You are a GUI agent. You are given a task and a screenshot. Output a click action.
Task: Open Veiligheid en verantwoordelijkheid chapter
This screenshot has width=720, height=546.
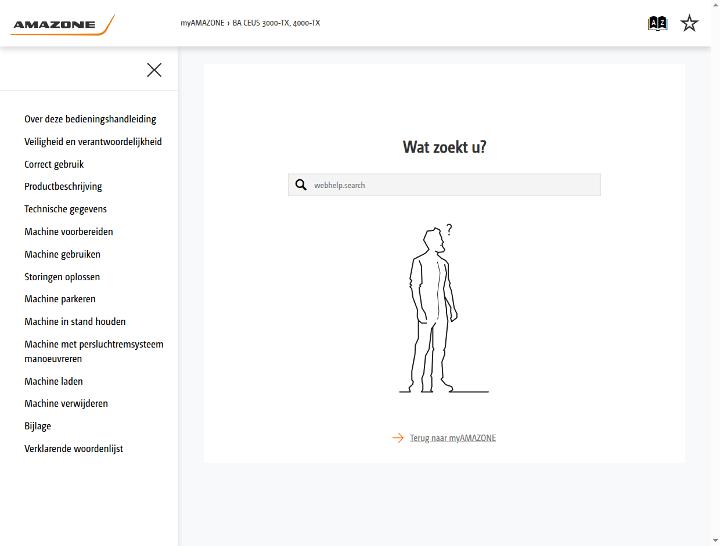point(93,141)
